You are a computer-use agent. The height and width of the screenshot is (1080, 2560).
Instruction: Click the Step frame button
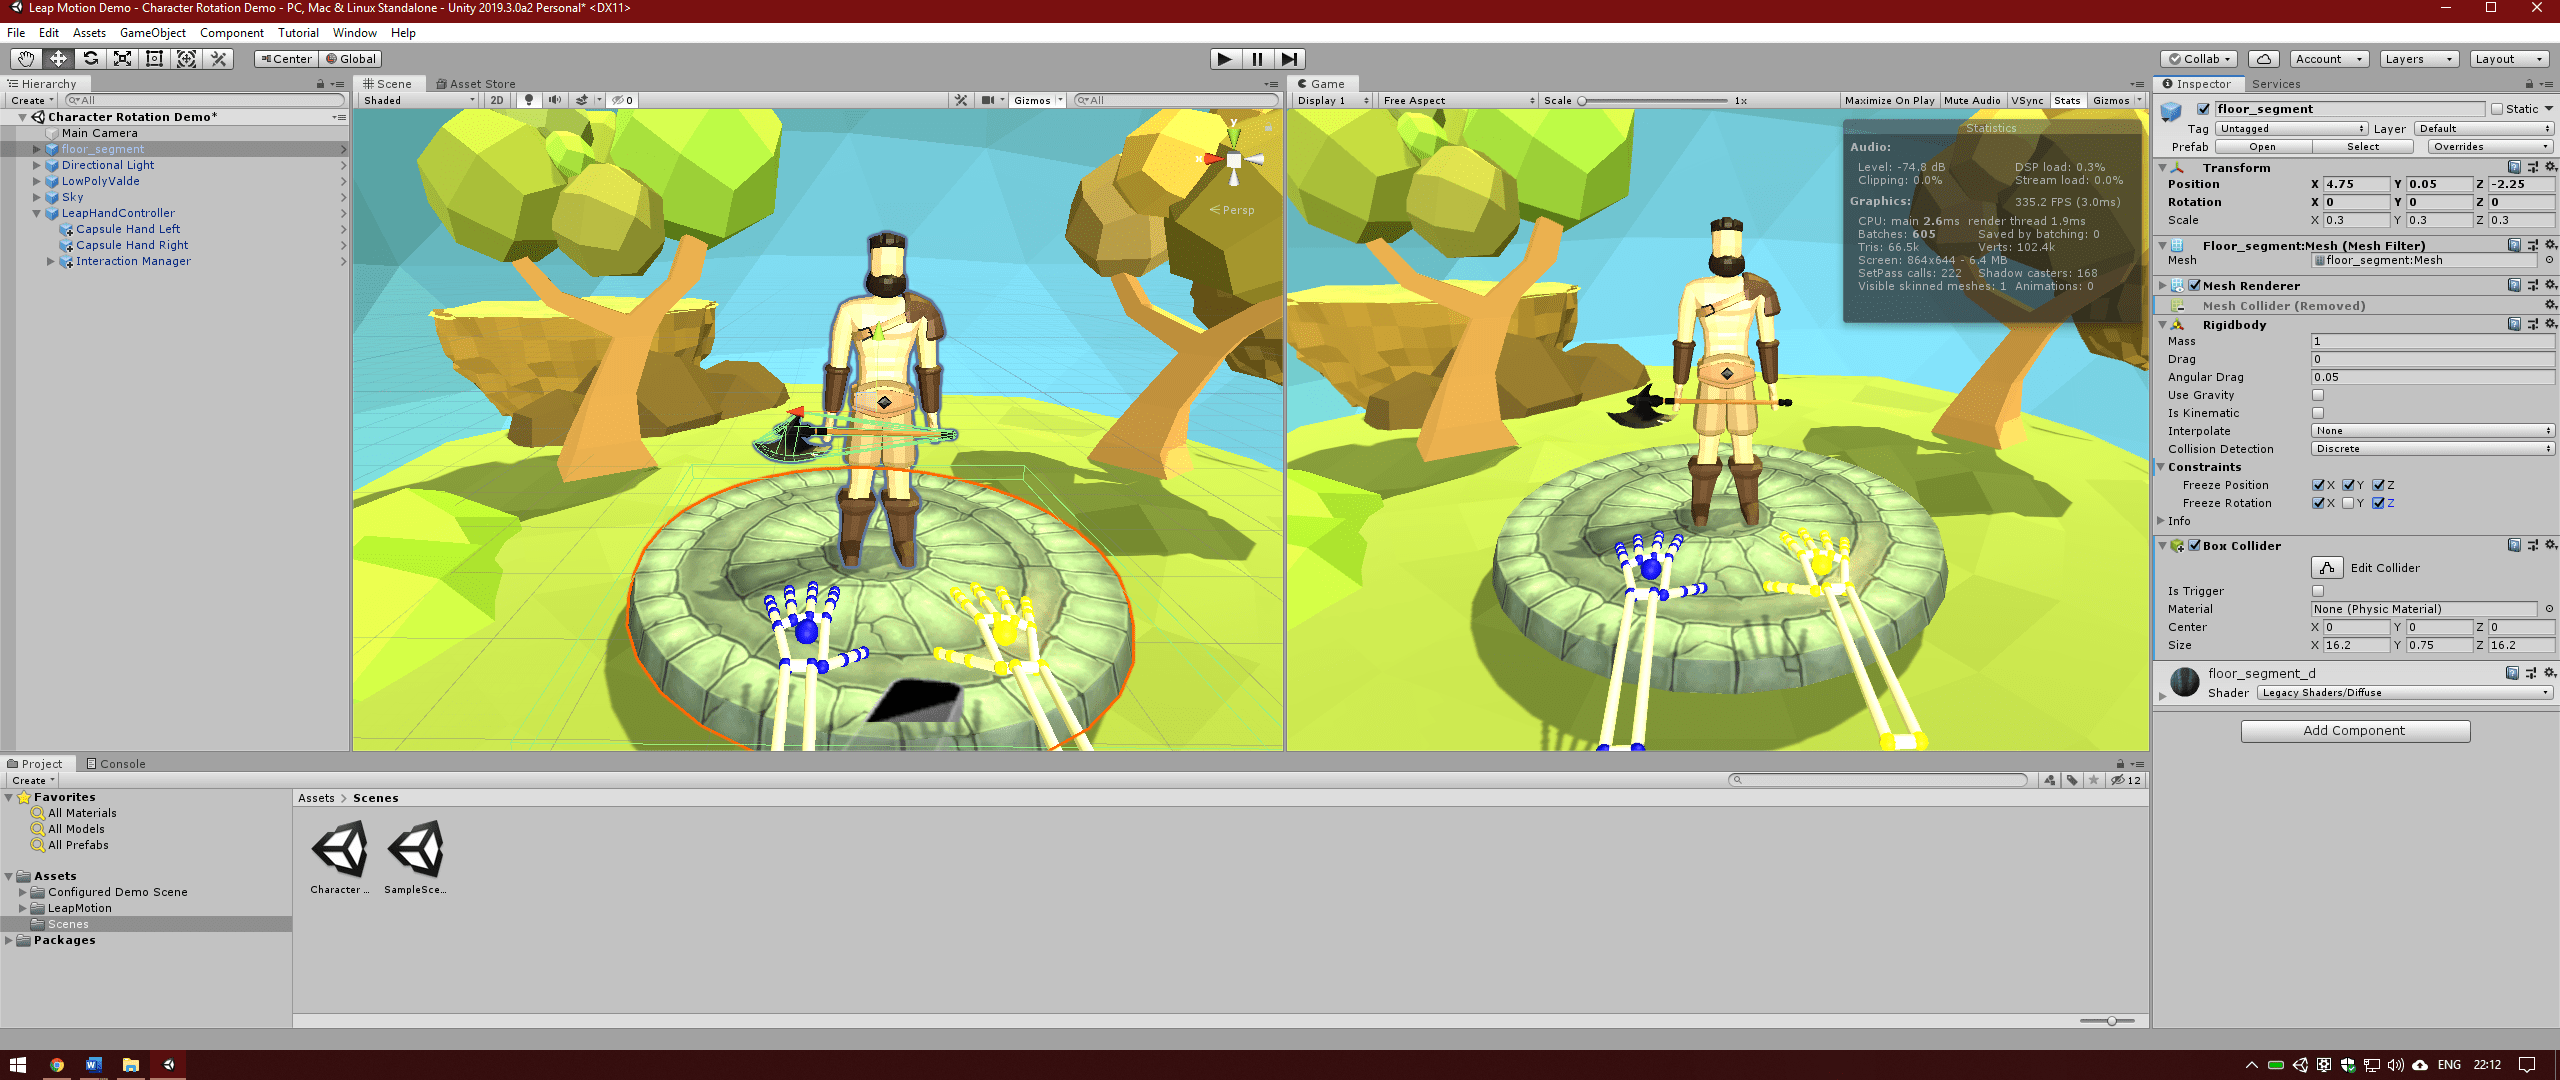(x=1289, y=59)
